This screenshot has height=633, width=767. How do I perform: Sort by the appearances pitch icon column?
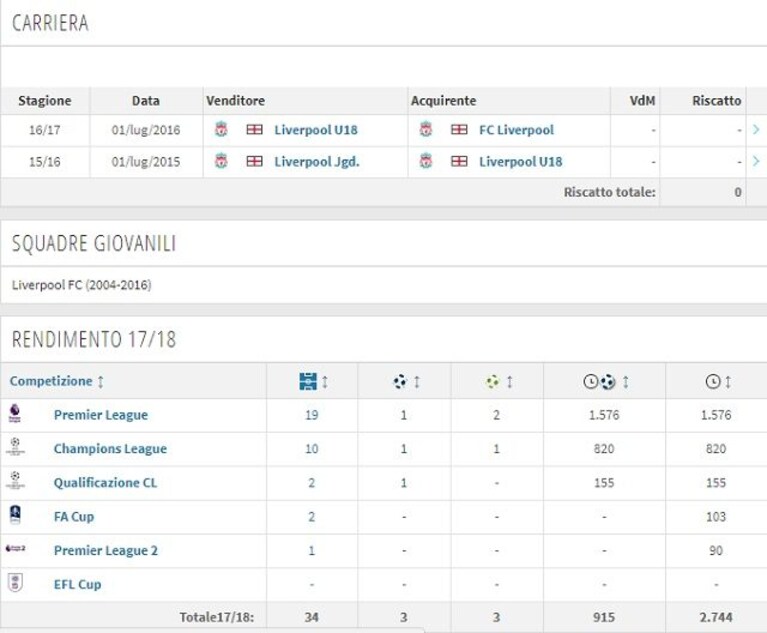coord(313,381)
